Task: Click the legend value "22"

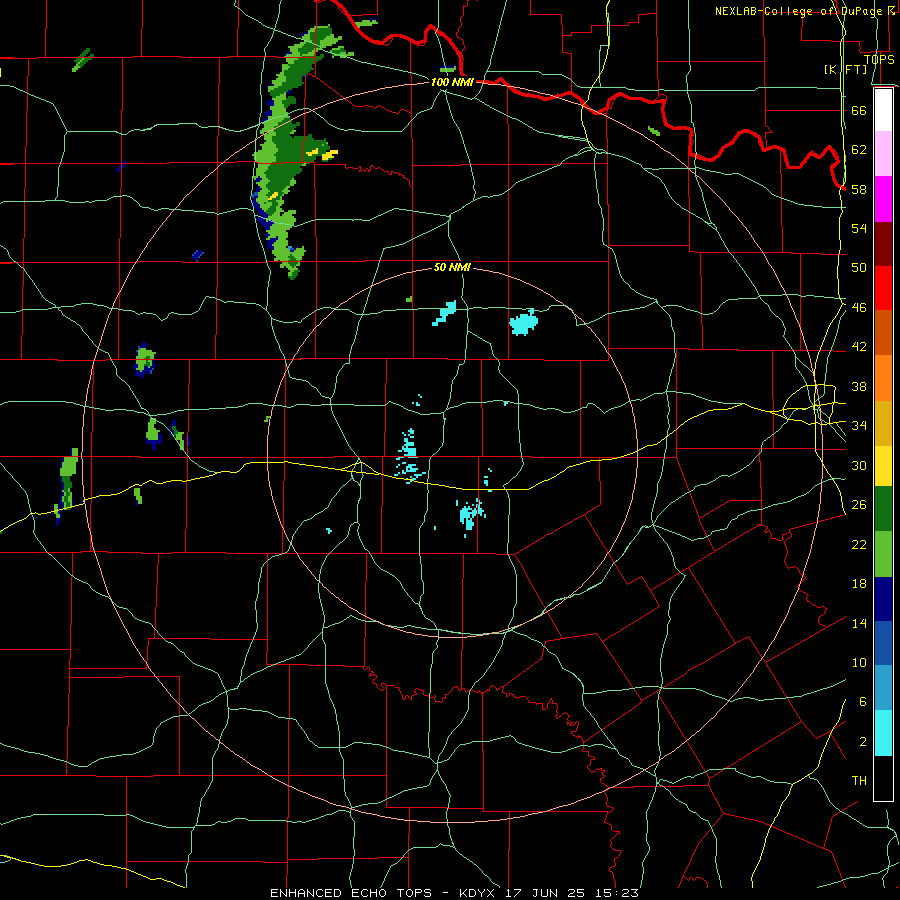Action: pos(859,544)
